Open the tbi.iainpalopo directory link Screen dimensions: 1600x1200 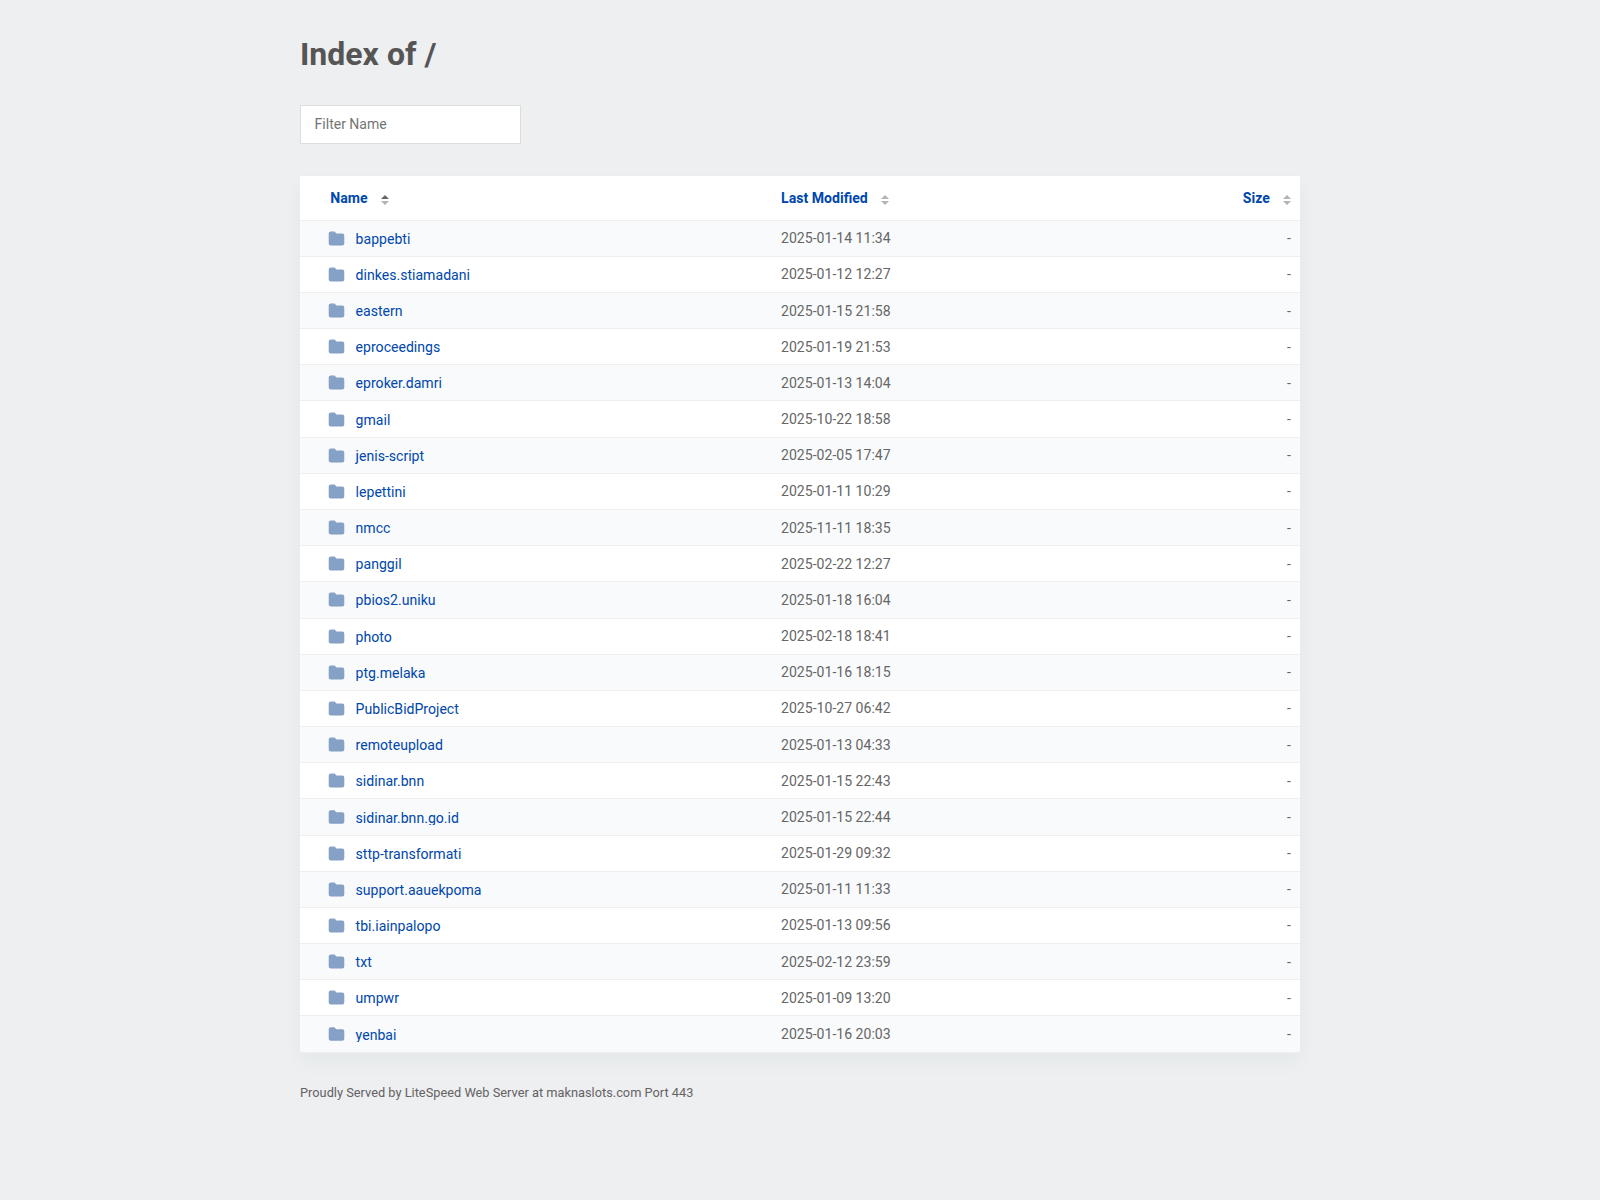click(x=398, y=926)
